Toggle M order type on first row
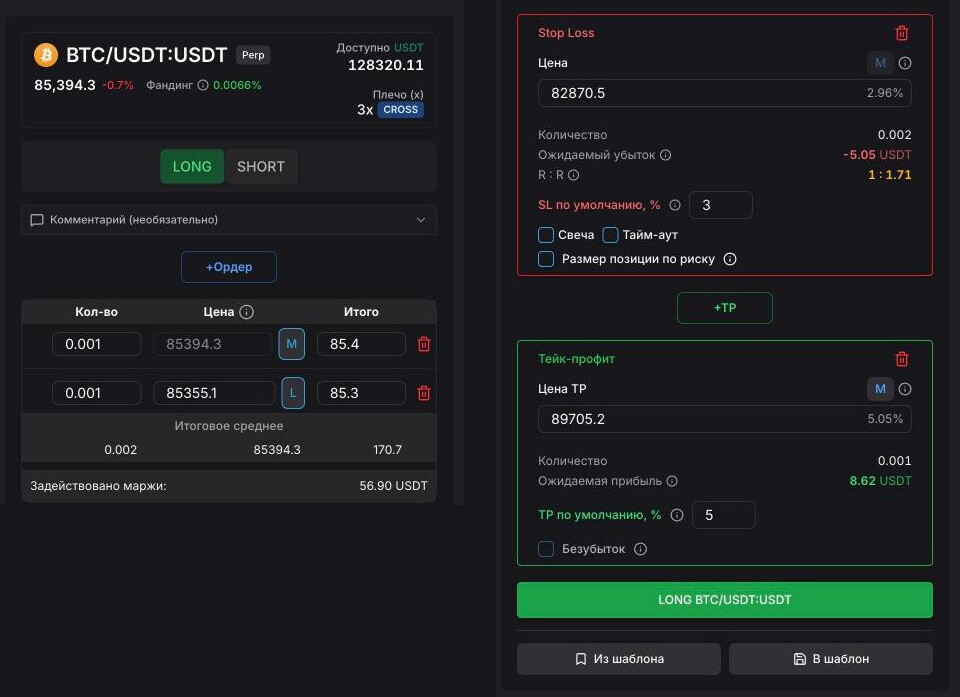 pyautogui.click(x=291, y=344)
